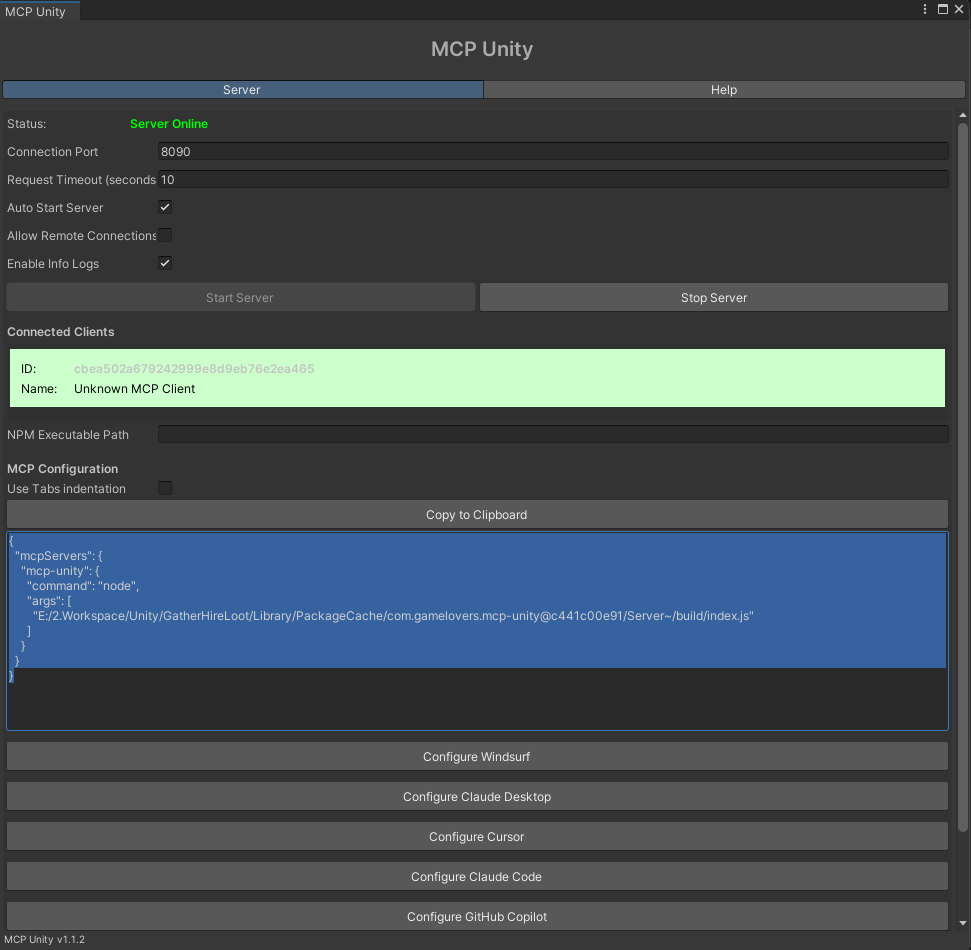The image size is (971, 950).
Task: Click the large MCP Unity title heading
Action: [482, 49]
